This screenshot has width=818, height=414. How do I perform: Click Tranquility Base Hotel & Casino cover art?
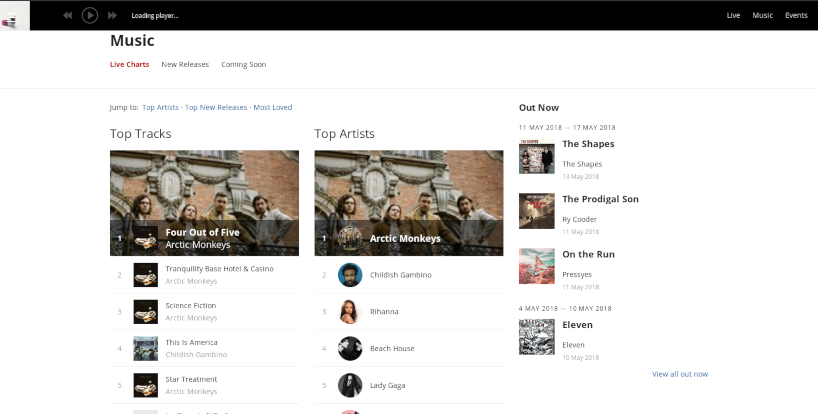click(146, 275)
